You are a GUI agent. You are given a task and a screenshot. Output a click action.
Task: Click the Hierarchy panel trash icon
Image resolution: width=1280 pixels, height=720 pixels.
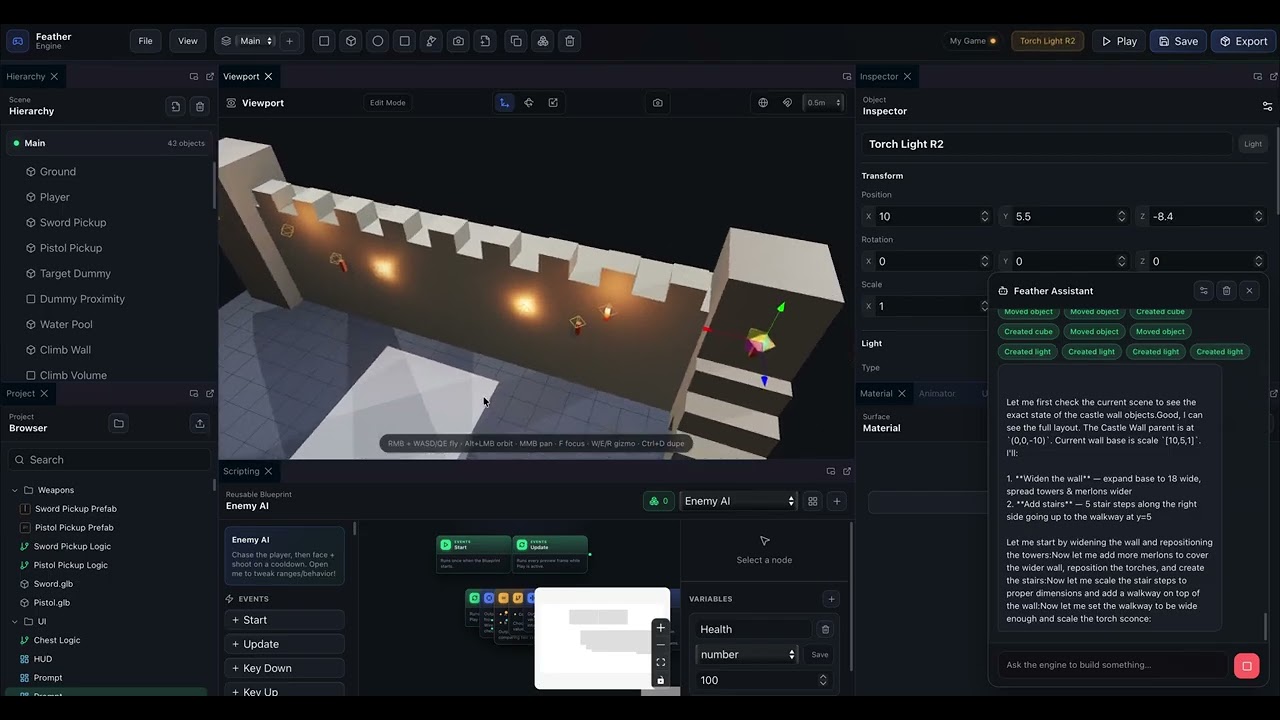(x=200, y=106)
